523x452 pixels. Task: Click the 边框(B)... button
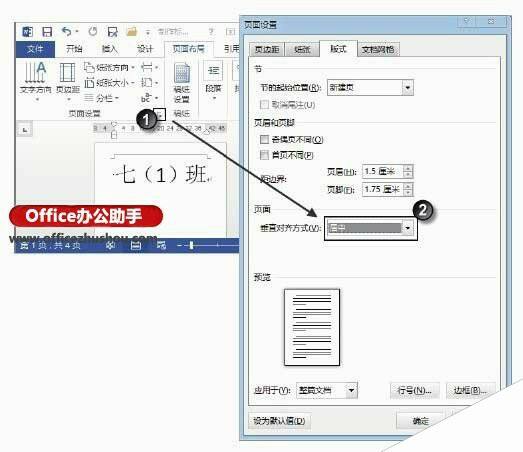click(x=470, y=390)
